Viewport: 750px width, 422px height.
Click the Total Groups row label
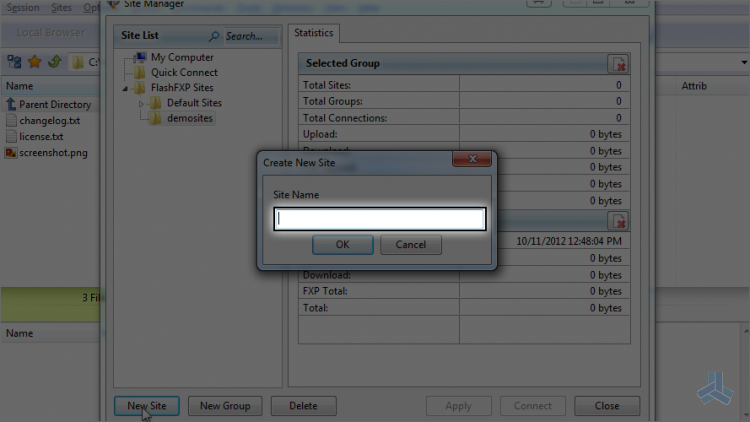click(332, 101)
